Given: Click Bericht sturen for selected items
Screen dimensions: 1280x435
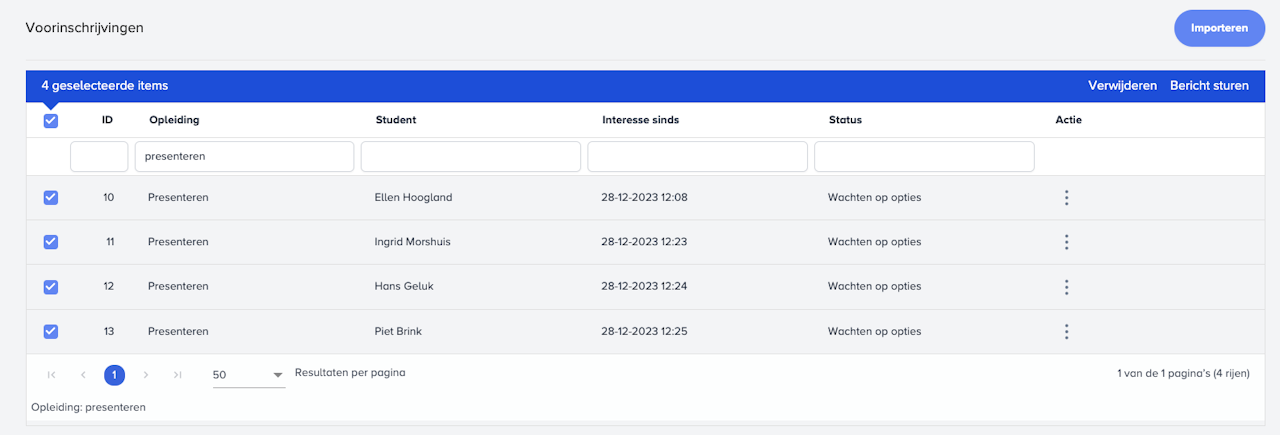Looking at the screenshot, I should (1209, 86).
